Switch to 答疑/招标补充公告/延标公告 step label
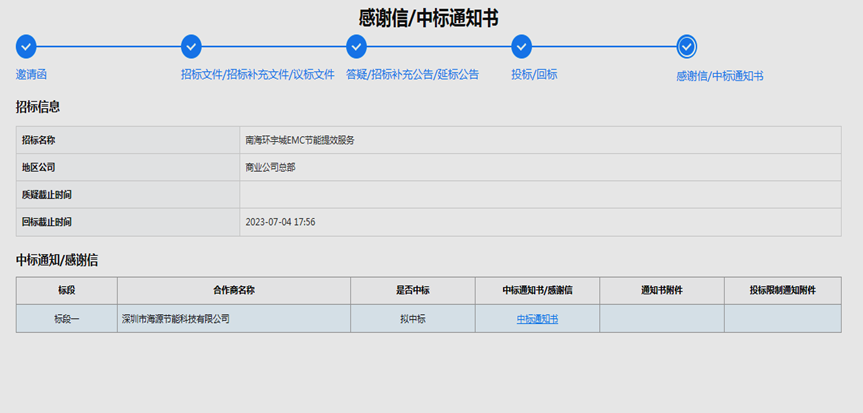The width and height of the screenshot is (863, 413). pyautogui.click(x=412, y=74)
